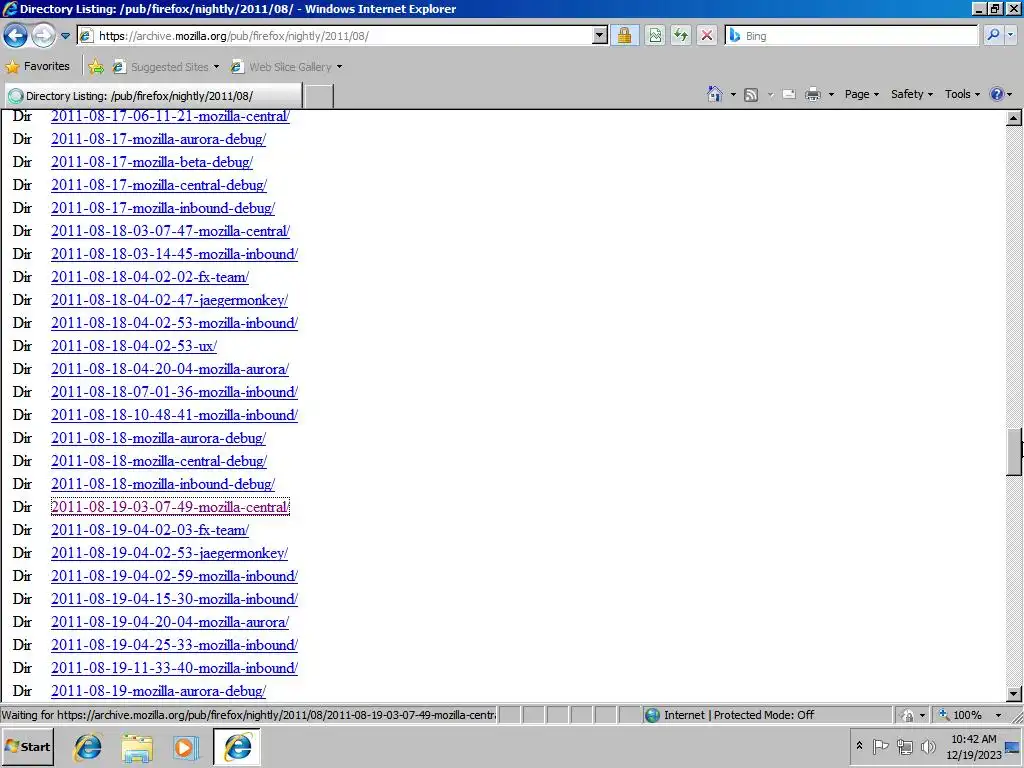Go forward with the Forward arrow button

tap(43, 35)
